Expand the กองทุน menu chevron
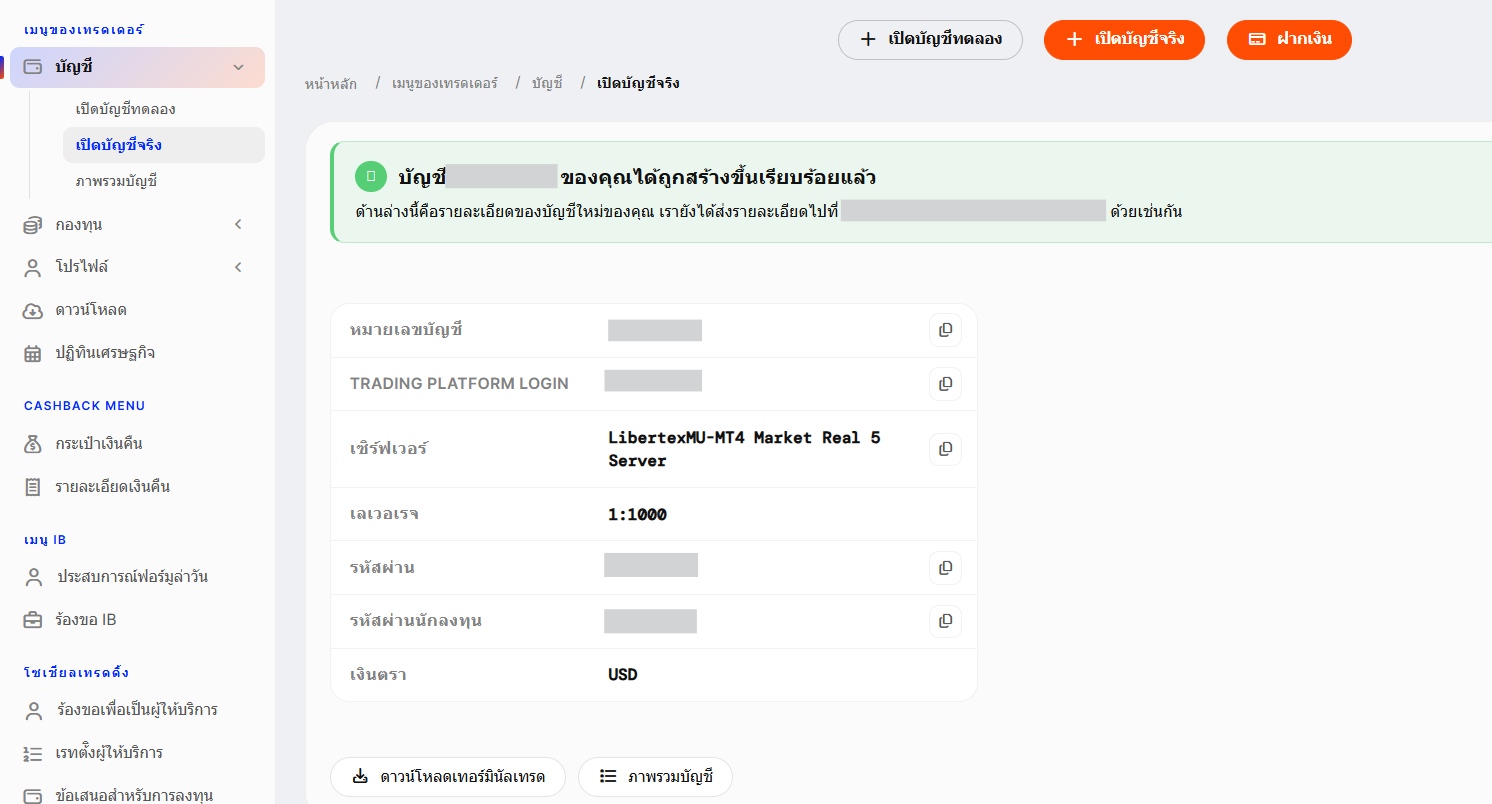1492x804 pixels. tap(238, 225)
